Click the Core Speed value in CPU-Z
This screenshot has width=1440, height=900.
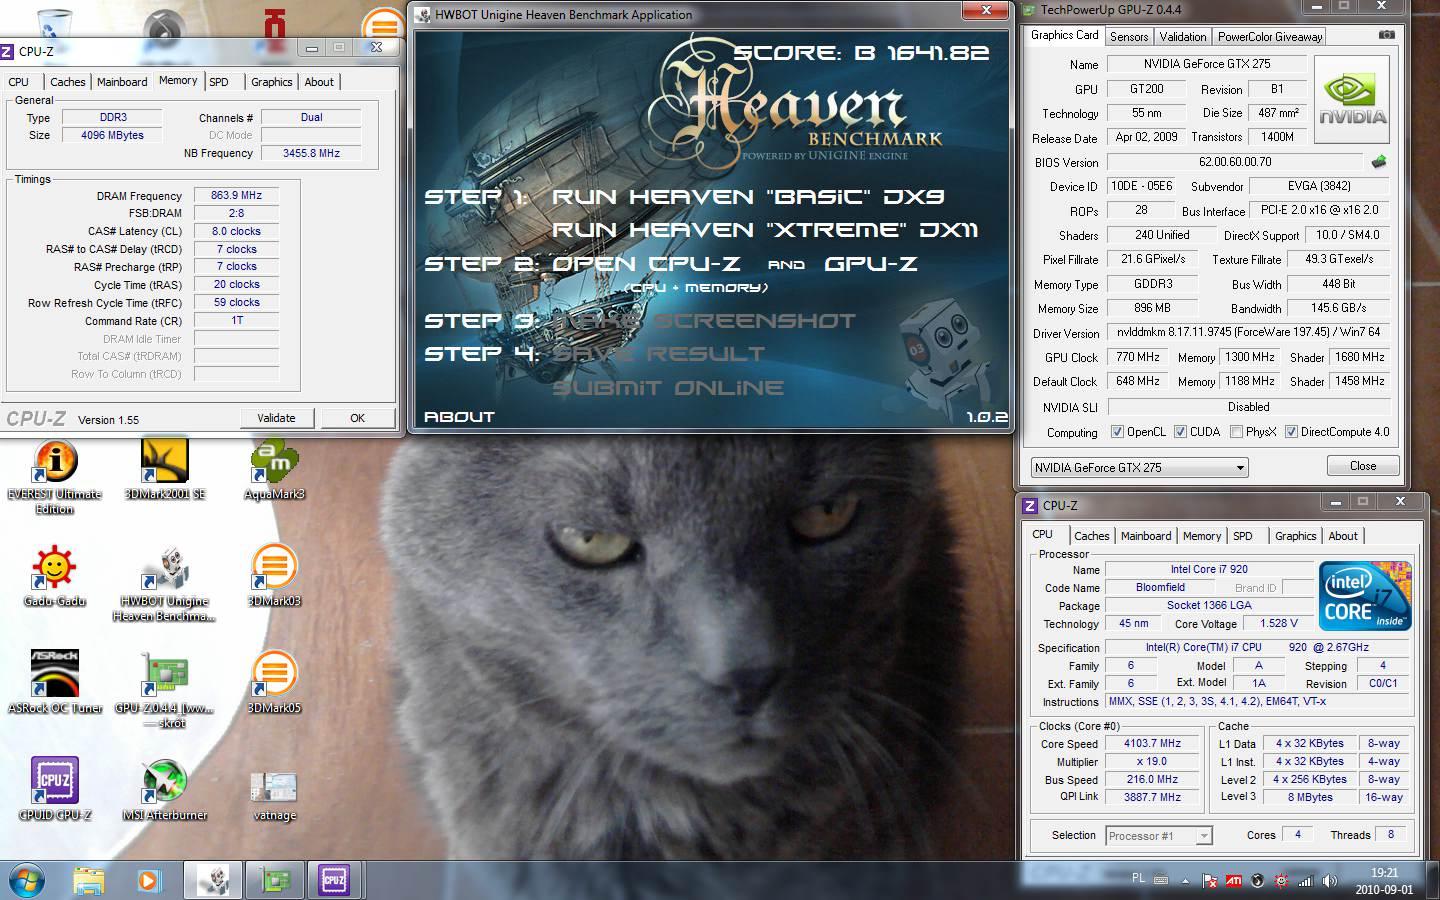point(1153,744)
